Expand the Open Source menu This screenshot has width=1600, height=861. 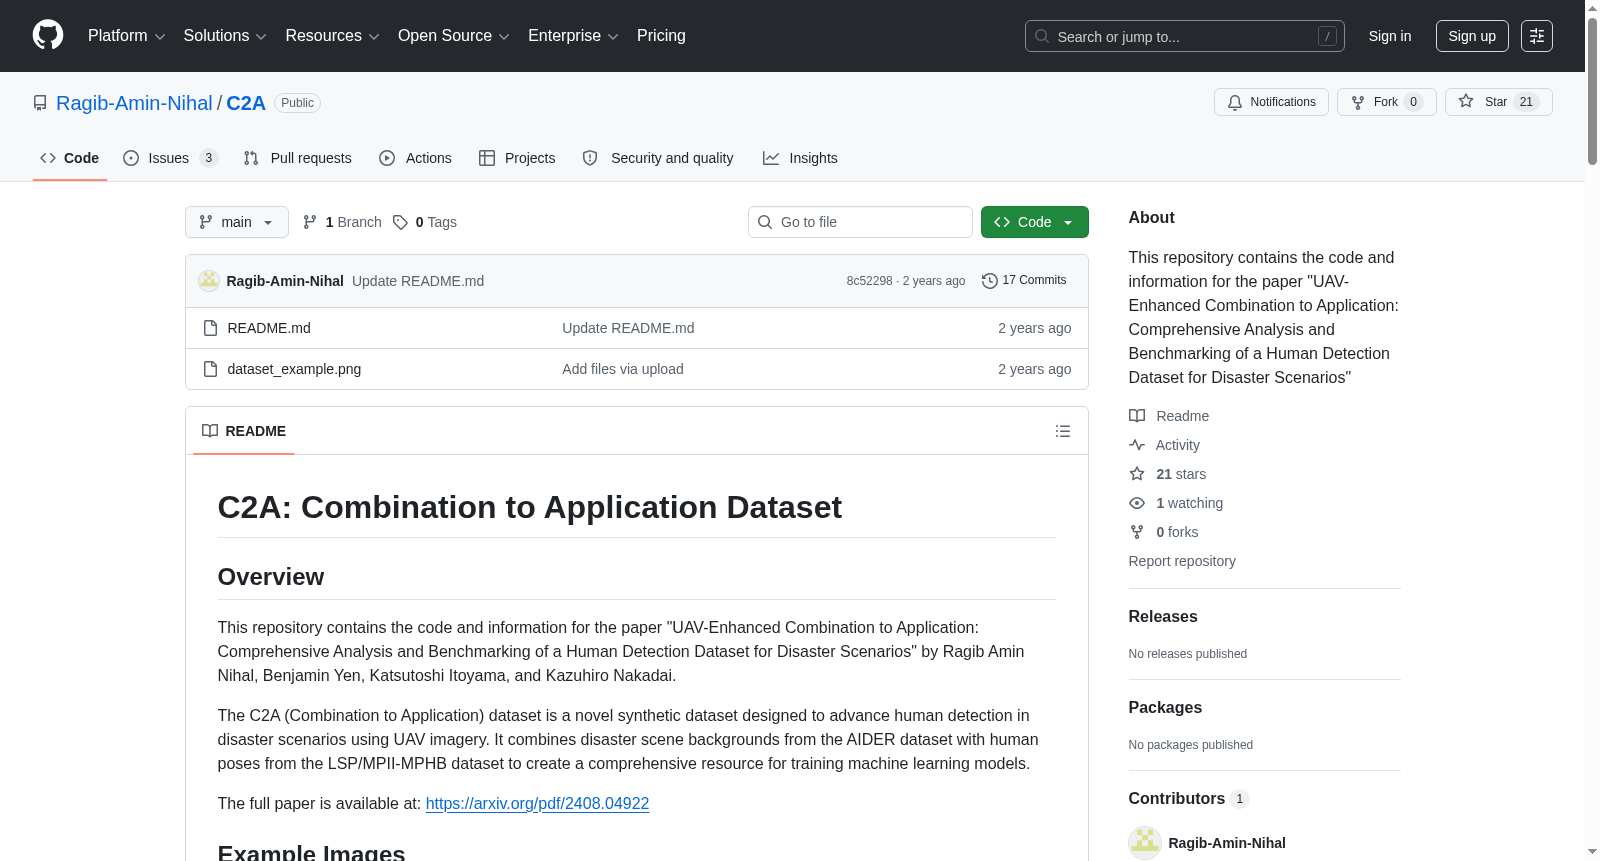click(454, 36)
